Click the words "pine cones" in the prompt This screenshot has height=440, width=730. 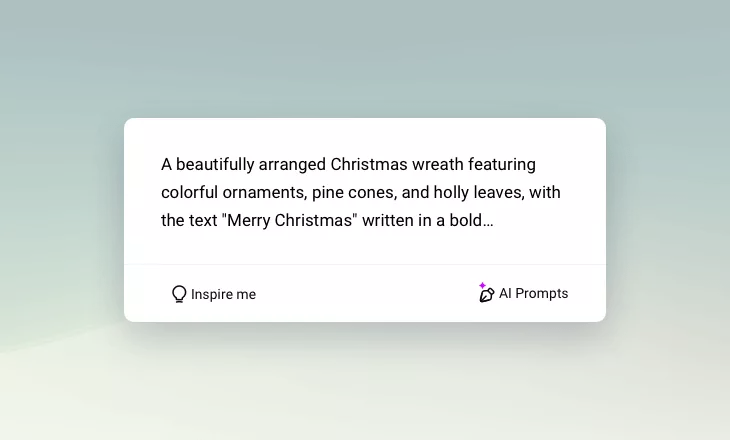(354, 193)
